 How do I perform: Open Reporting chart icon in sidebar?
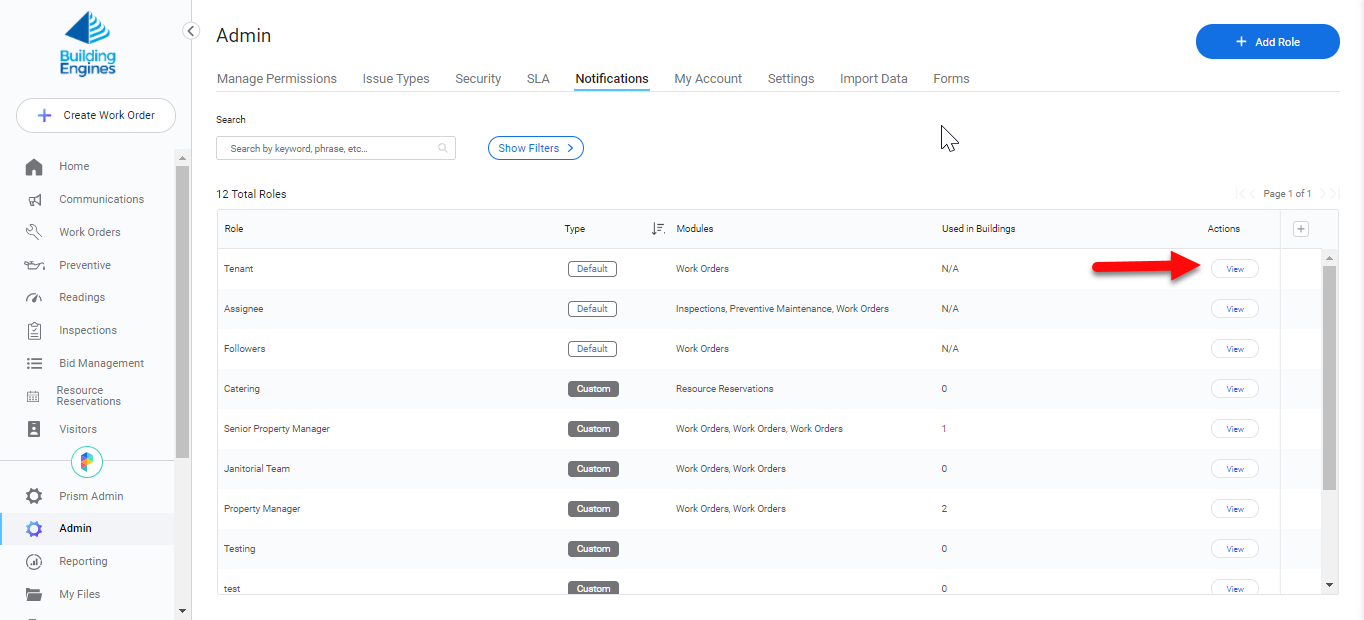click(34, 562)
